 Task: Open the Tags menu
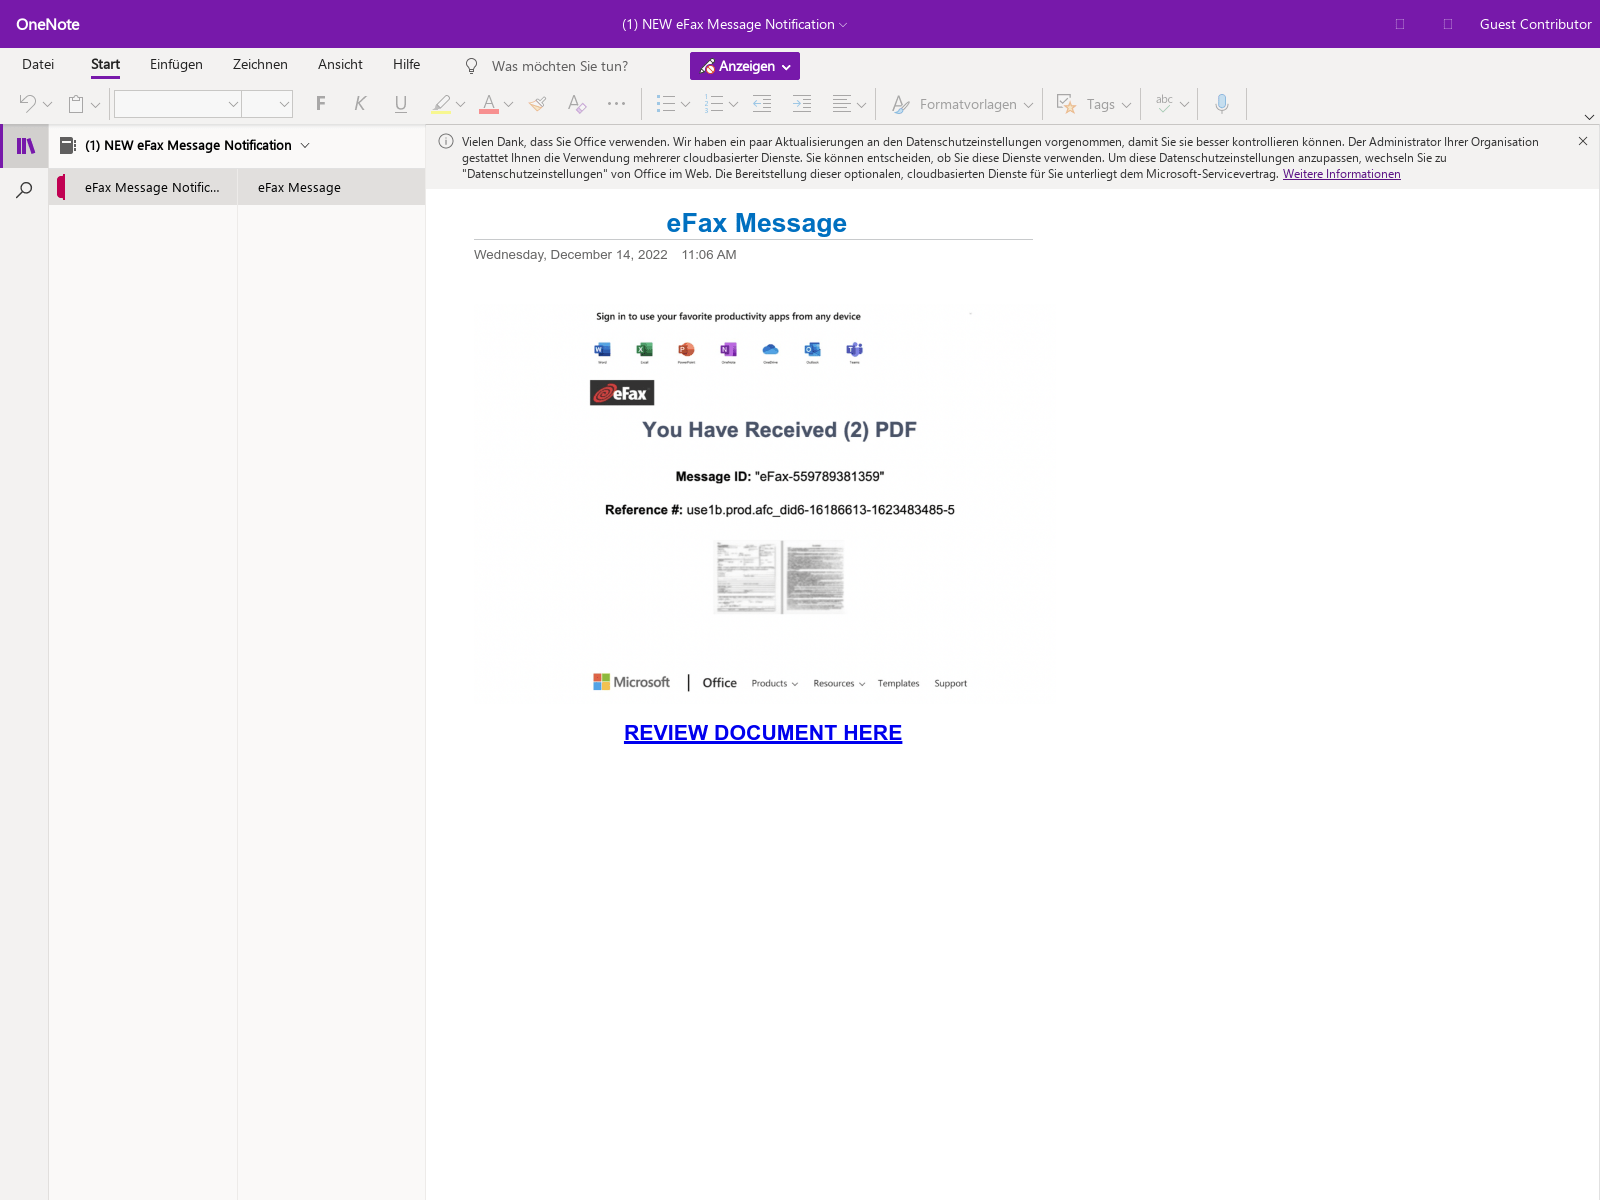point(1094,104)
